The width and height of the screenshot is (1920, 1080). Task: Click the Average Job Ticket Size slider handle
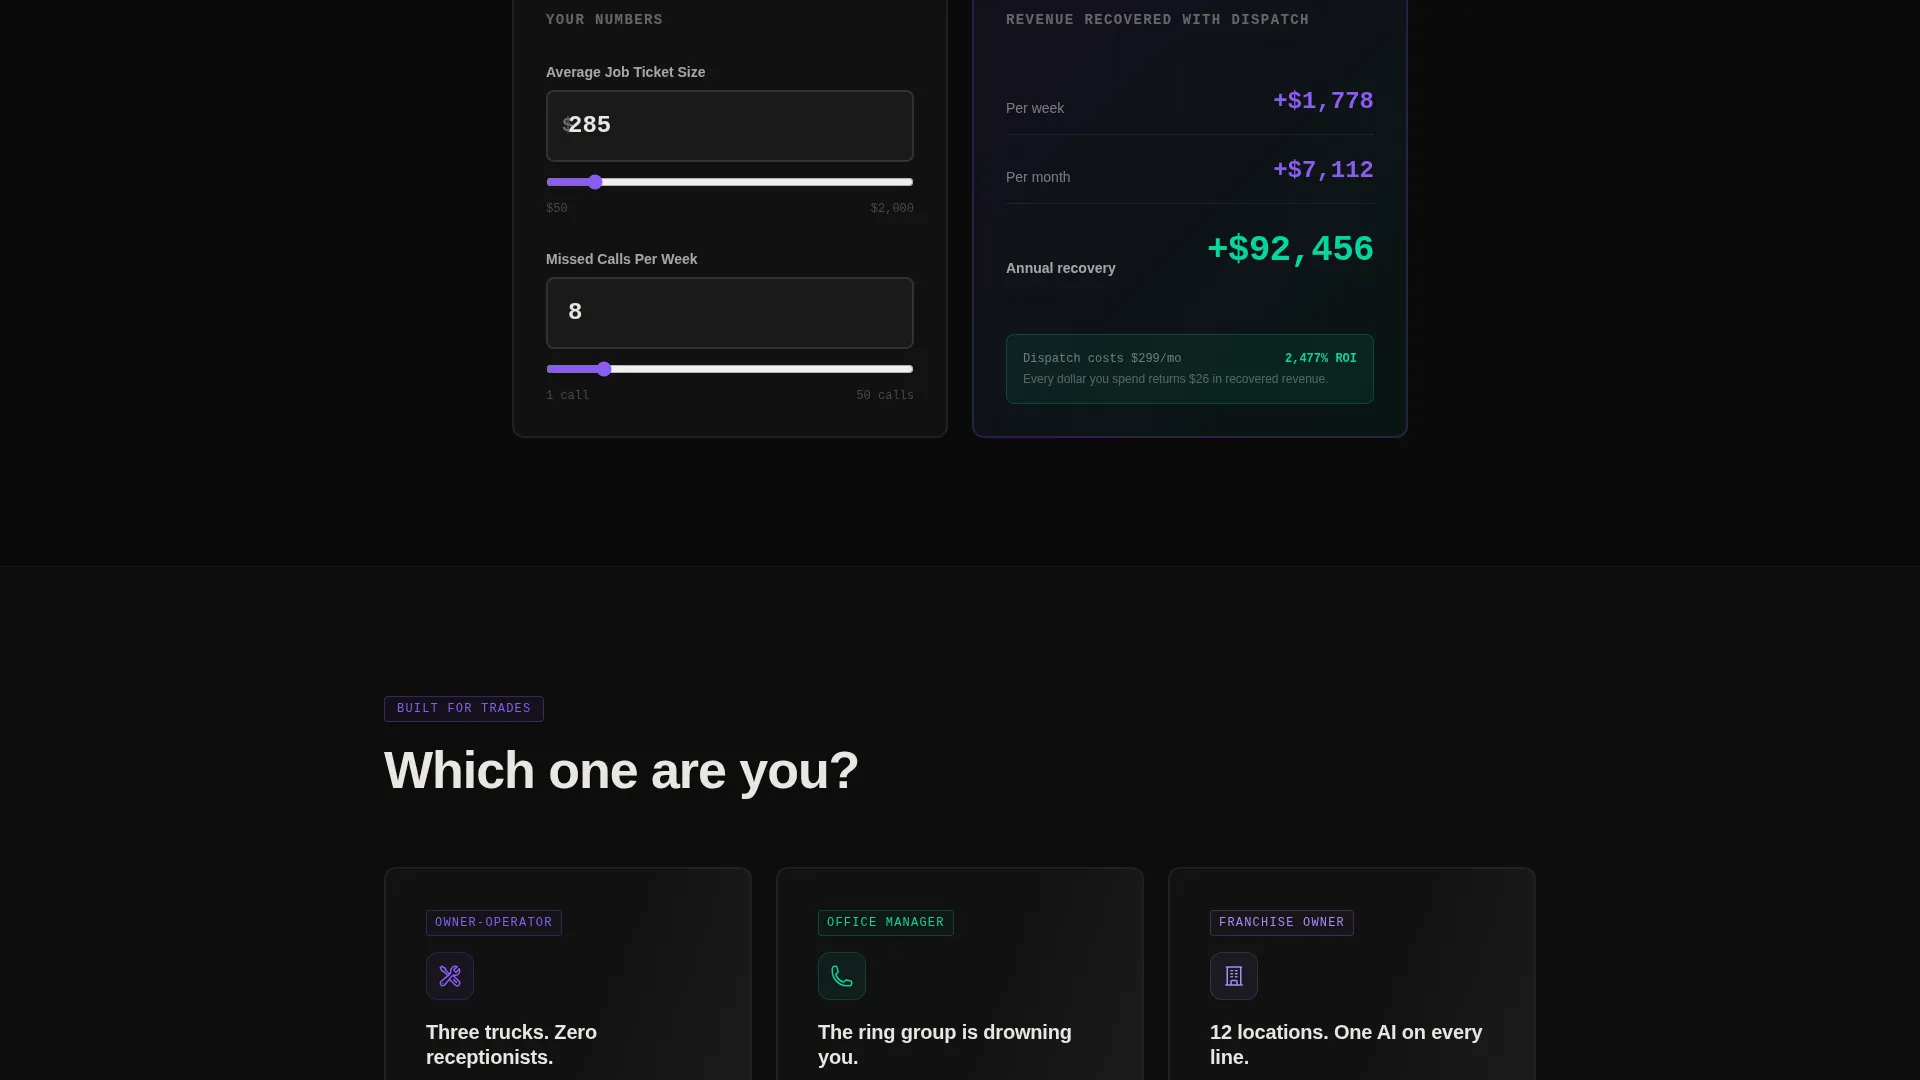595,182
